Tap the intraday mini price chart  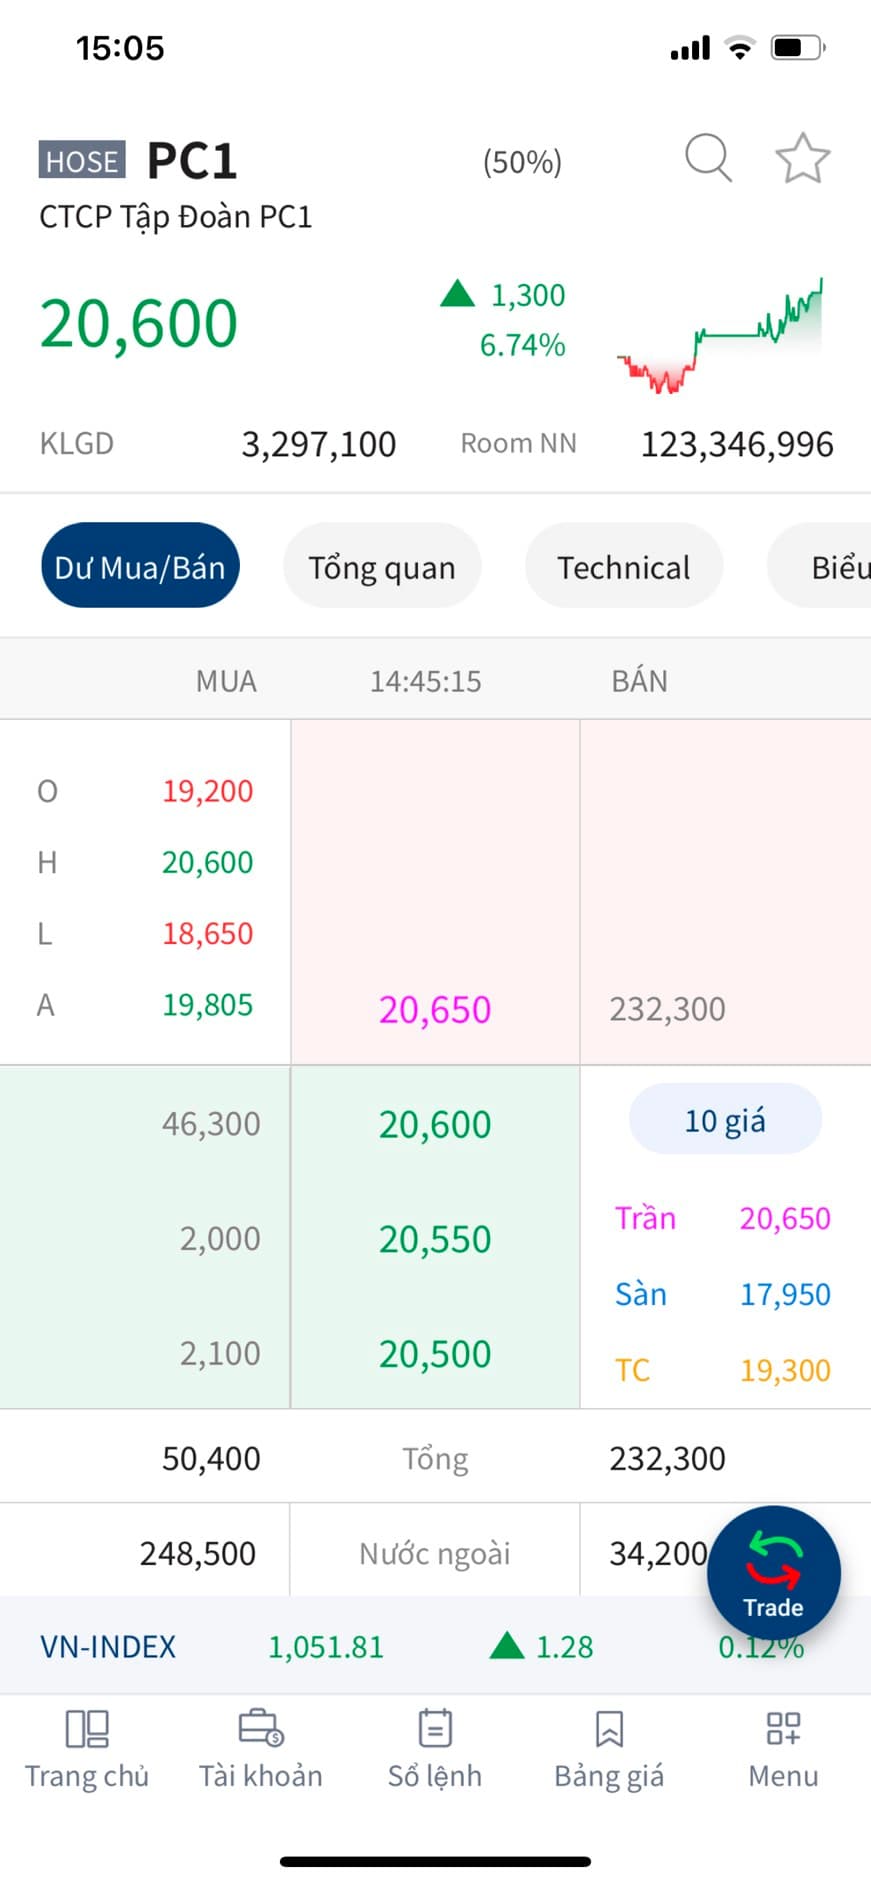[720, 335]
